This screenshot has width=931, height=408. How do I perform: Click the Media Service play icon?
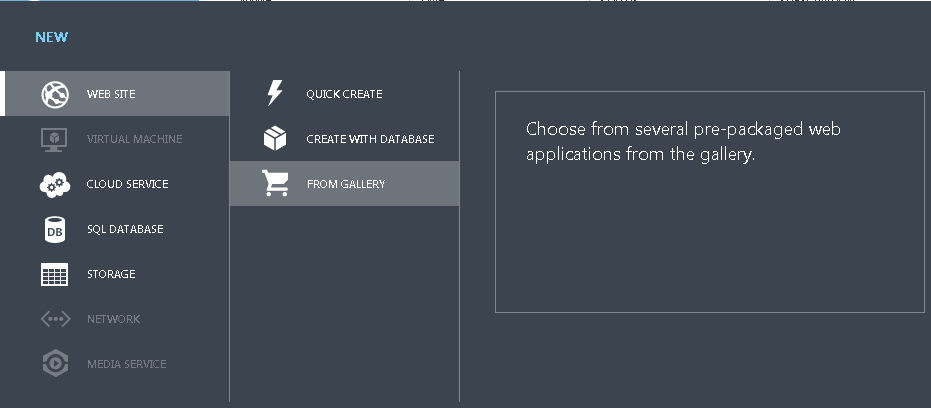coord(54,364)
